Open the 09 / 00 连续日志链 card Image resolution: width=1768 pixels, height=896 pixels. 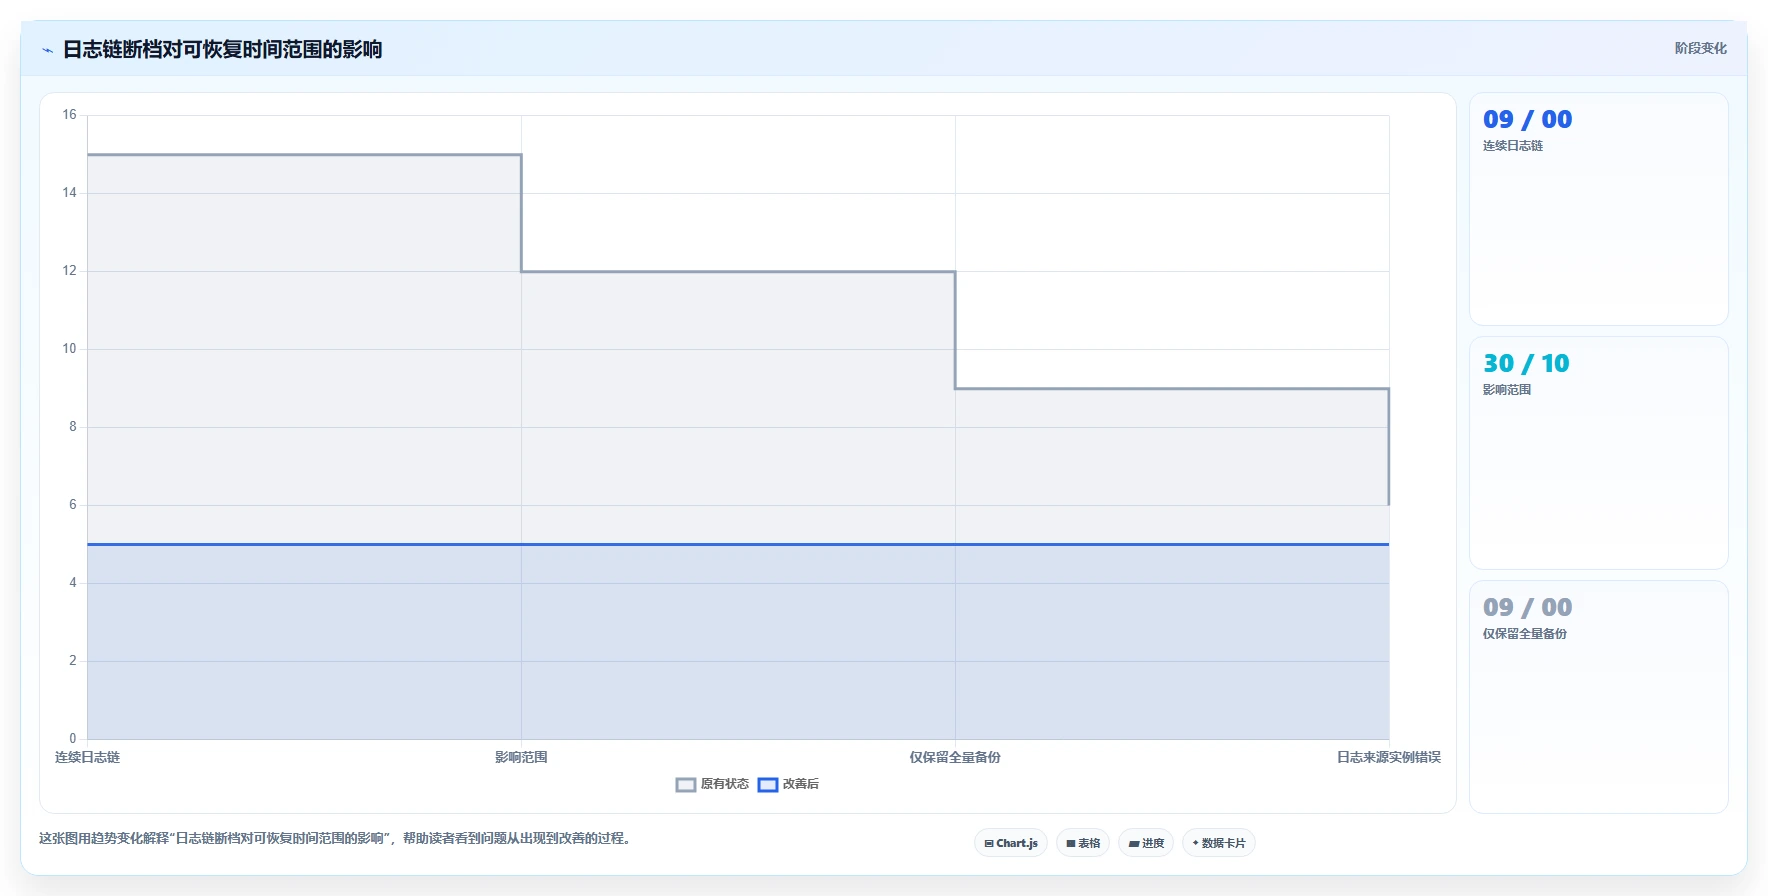[1598, 209]
